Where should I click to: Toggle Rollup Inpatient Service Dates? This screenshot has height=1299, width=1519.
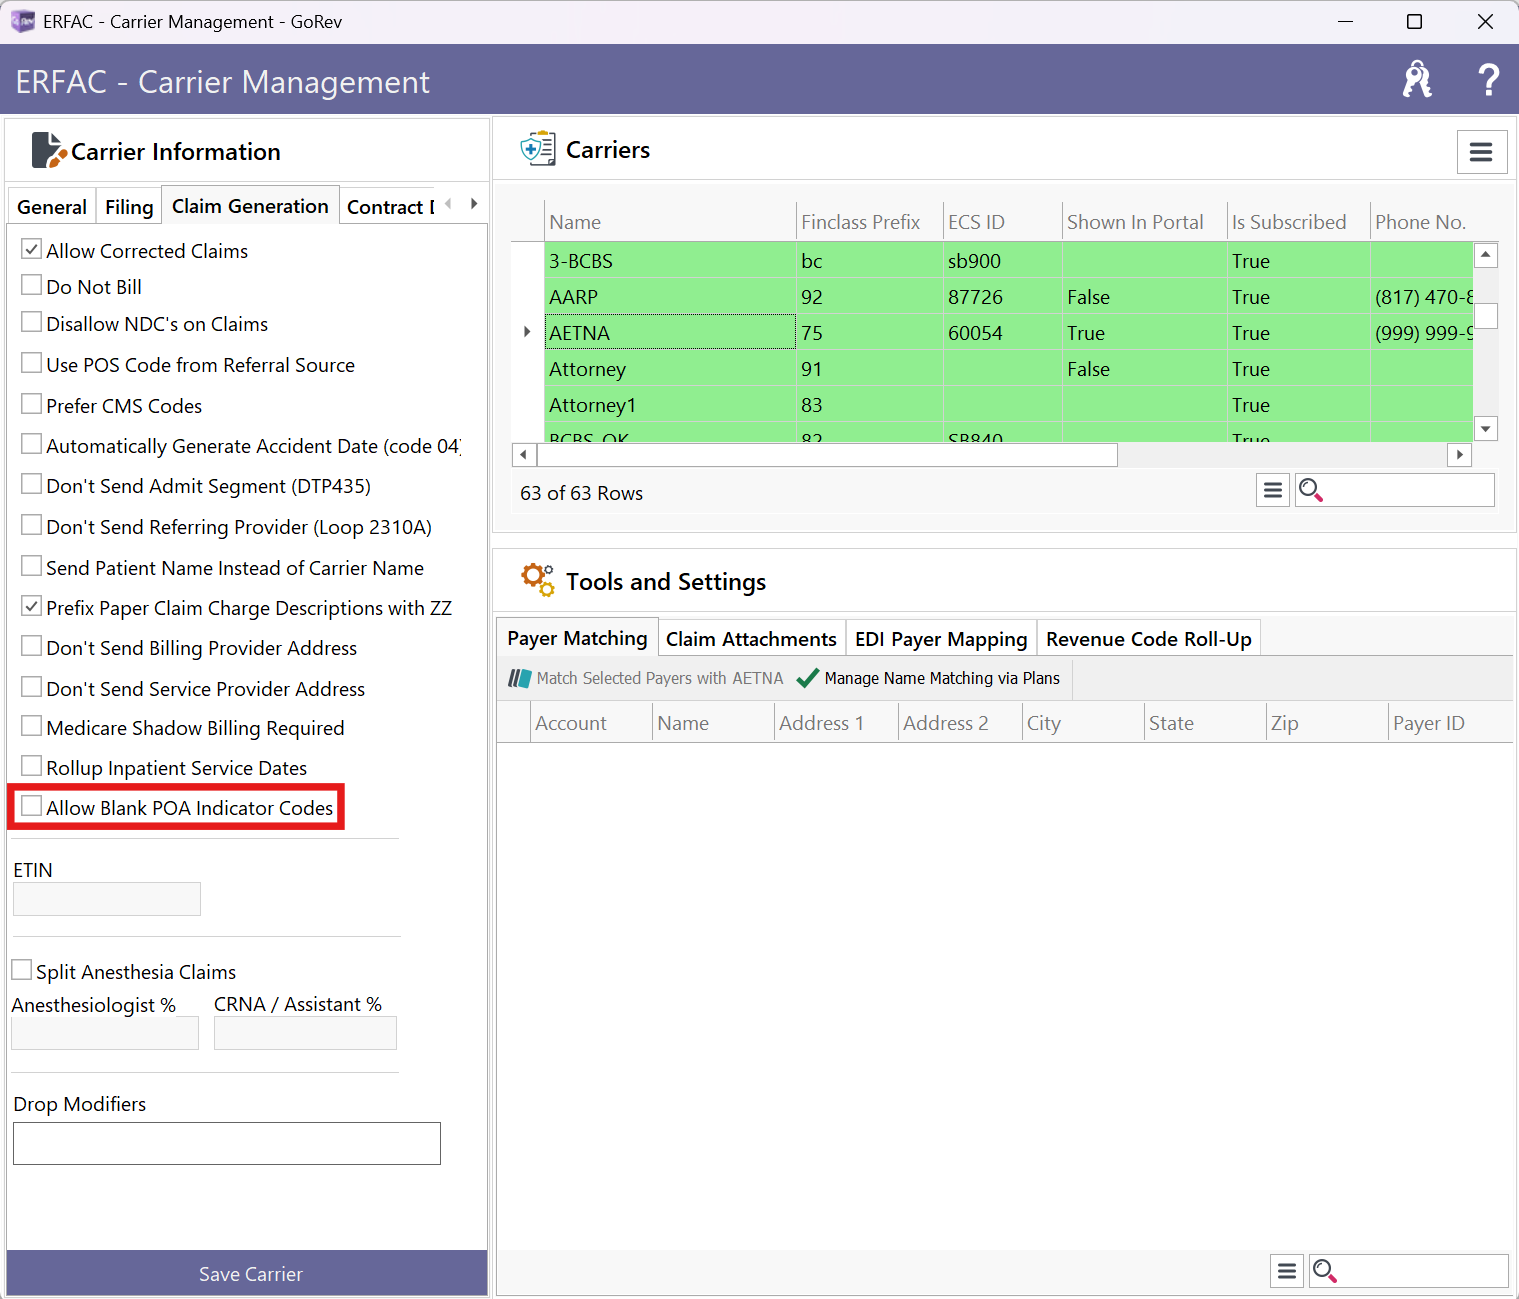pos(32,766)
